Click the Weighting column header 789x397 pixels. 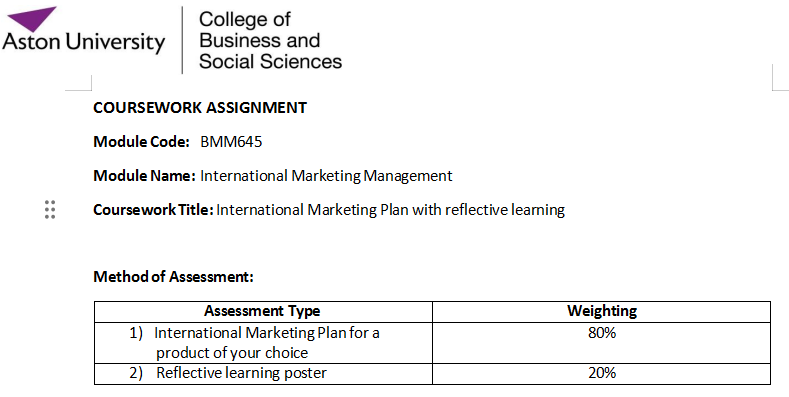pyautogui.click(x=601, y=311)
